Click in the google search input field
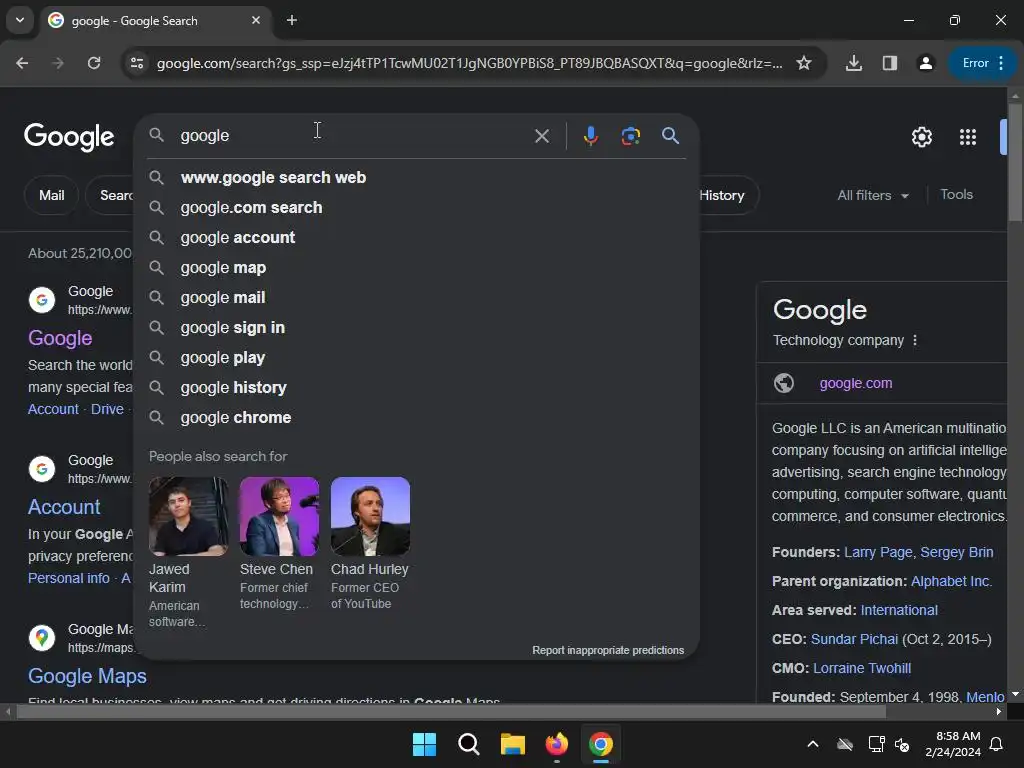1024x768 pixels. click(353, 136)
